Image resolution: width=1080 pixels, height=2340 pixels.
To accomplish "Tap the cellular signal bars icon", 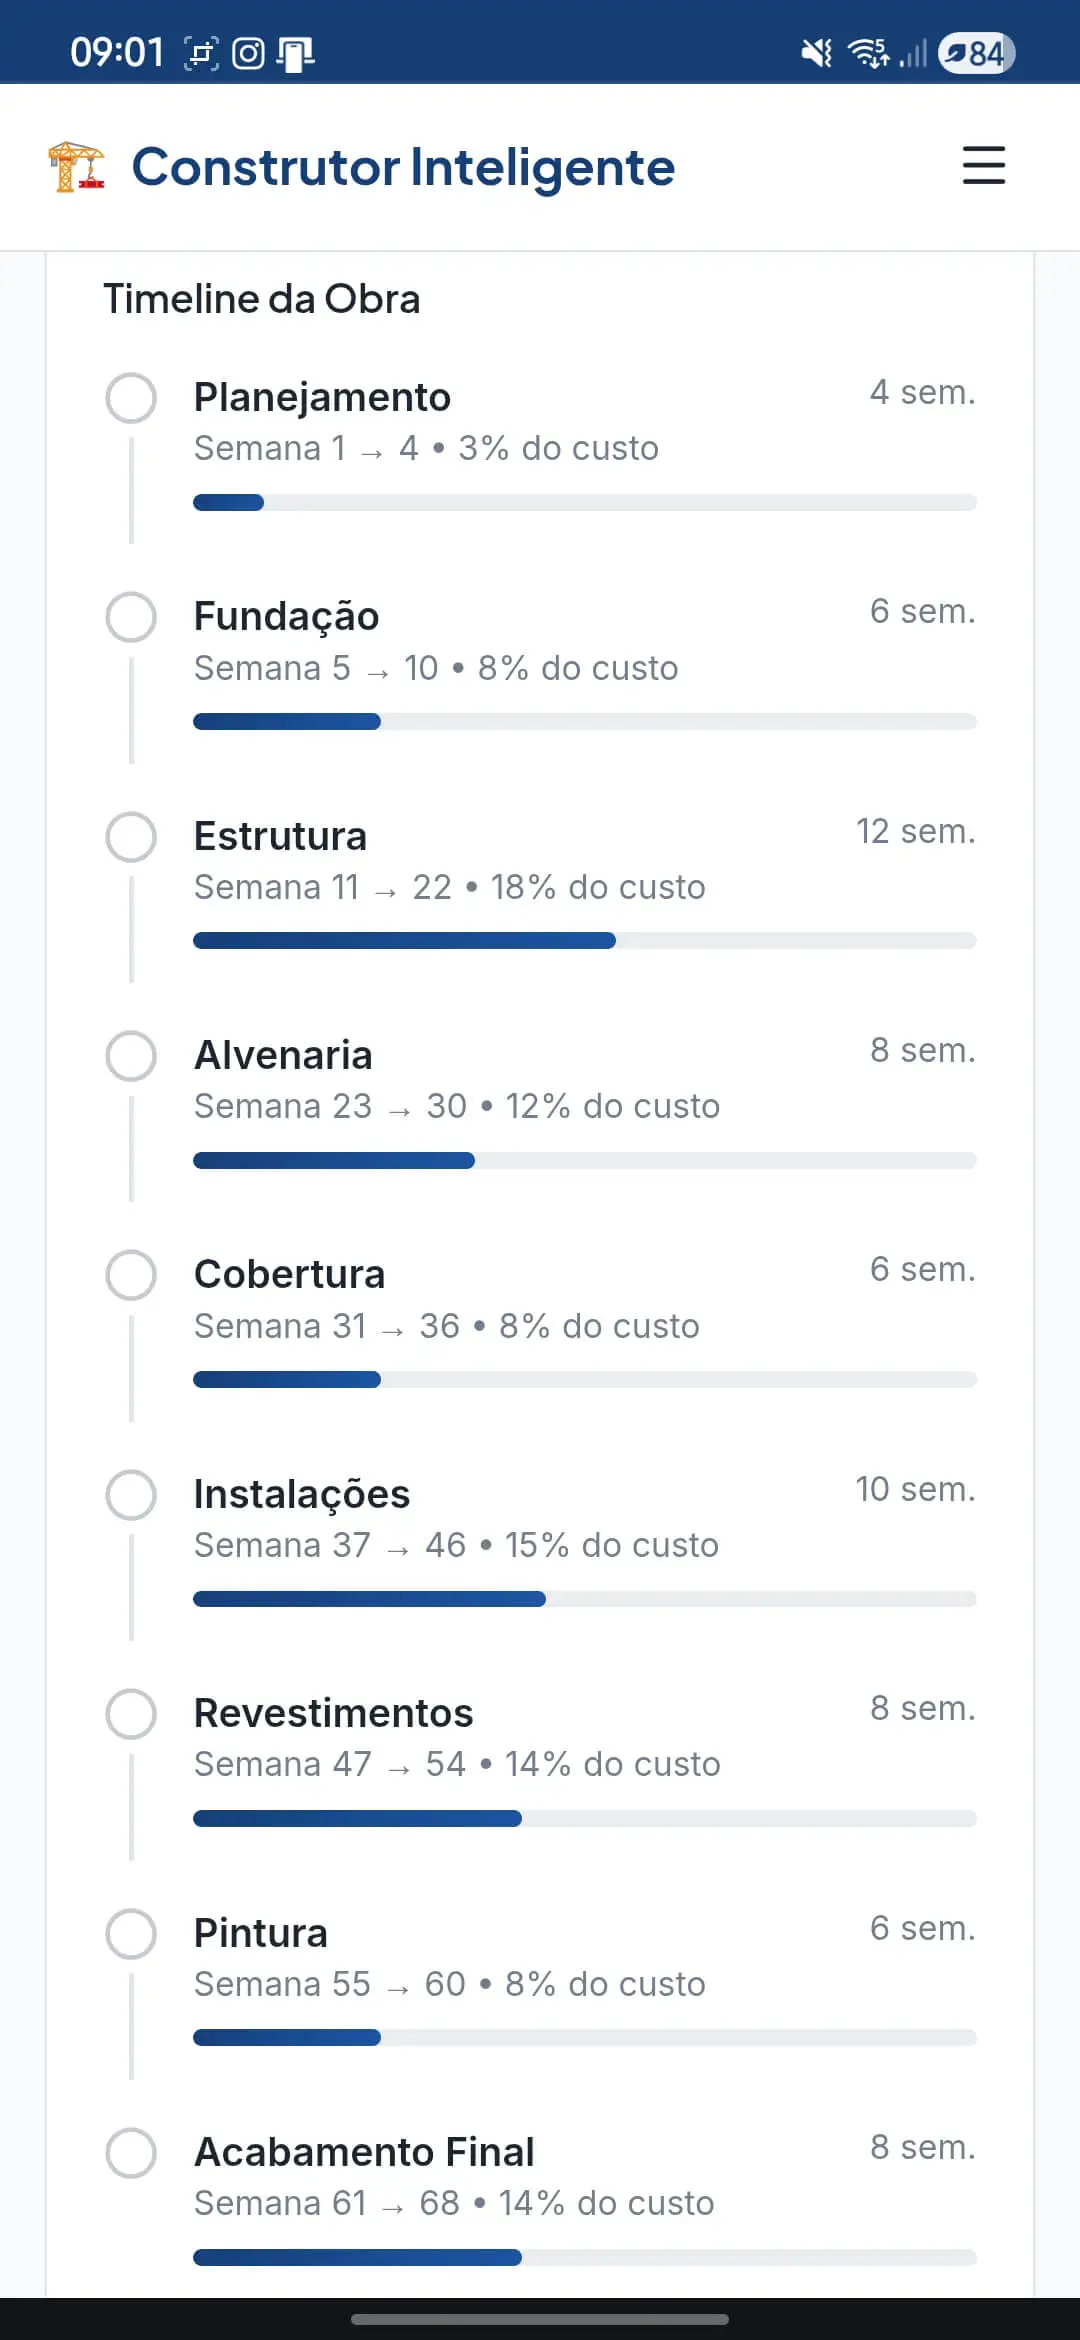I will pos(913,53).
